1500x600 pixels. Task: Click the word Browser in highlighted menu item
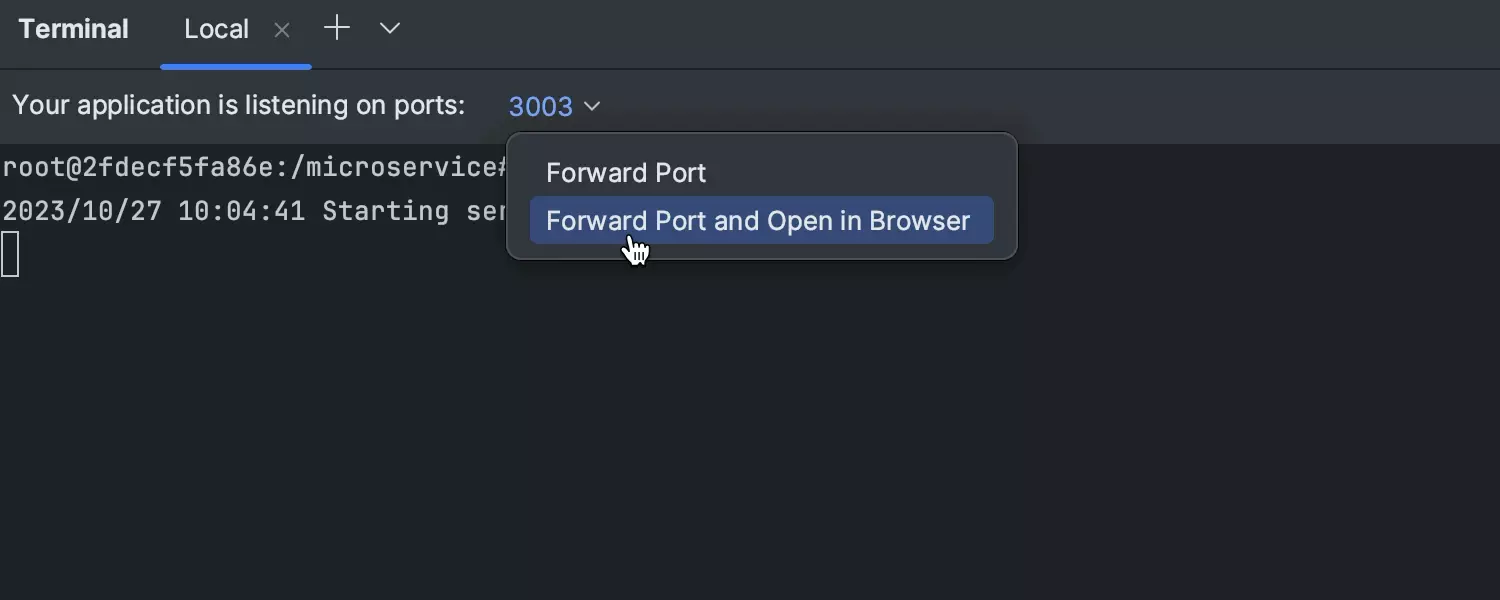point(919,221)
